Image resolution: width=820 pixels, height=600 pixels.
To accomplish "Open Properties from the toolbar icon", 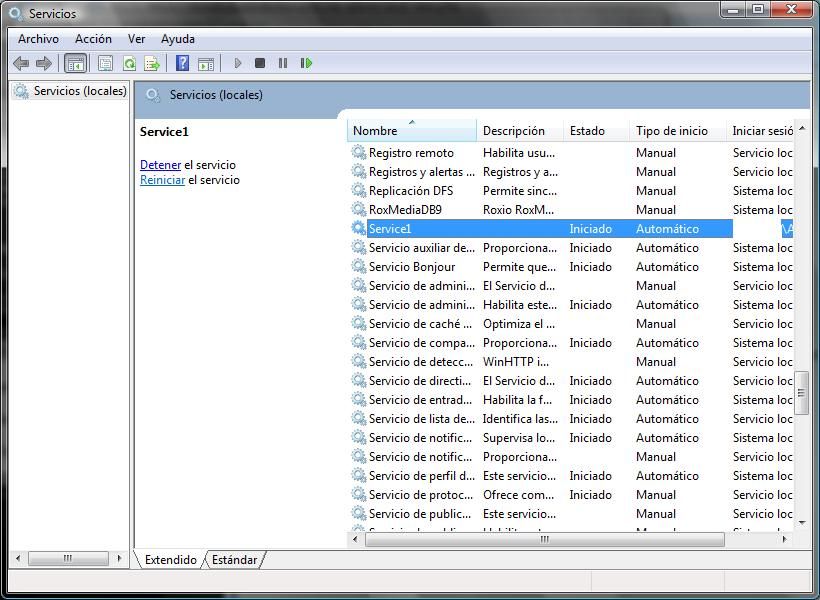I will 105,63.
